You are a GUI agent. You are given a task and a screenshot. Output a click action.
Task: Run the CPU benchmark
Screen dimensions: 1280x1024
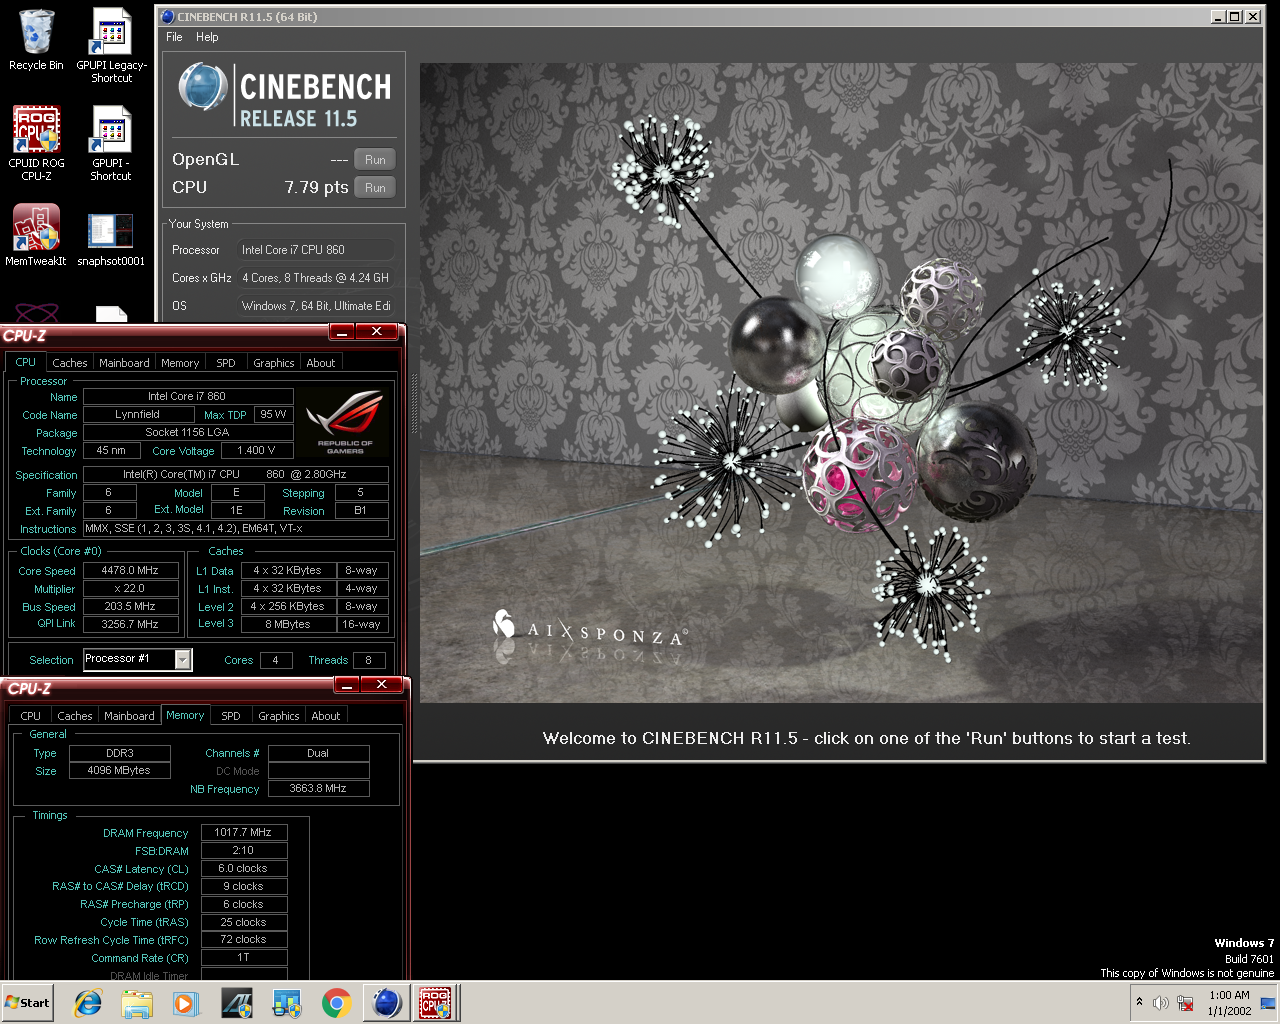click(x=375, y=188)
